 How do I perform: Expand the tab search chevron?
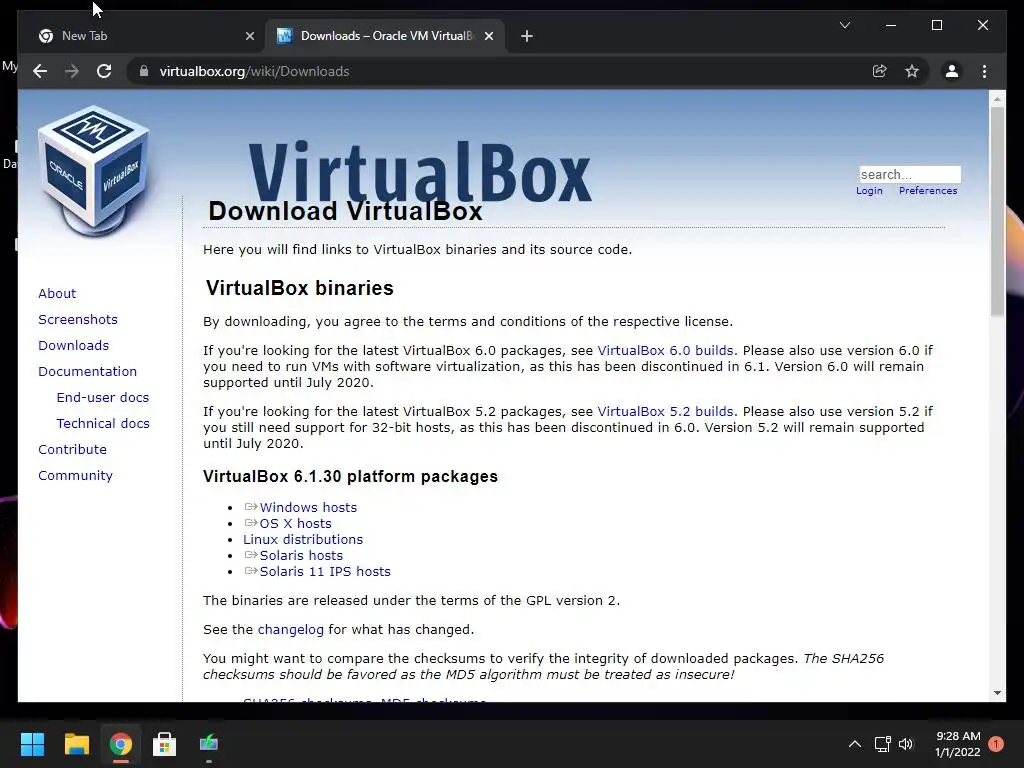pos(844,25)
